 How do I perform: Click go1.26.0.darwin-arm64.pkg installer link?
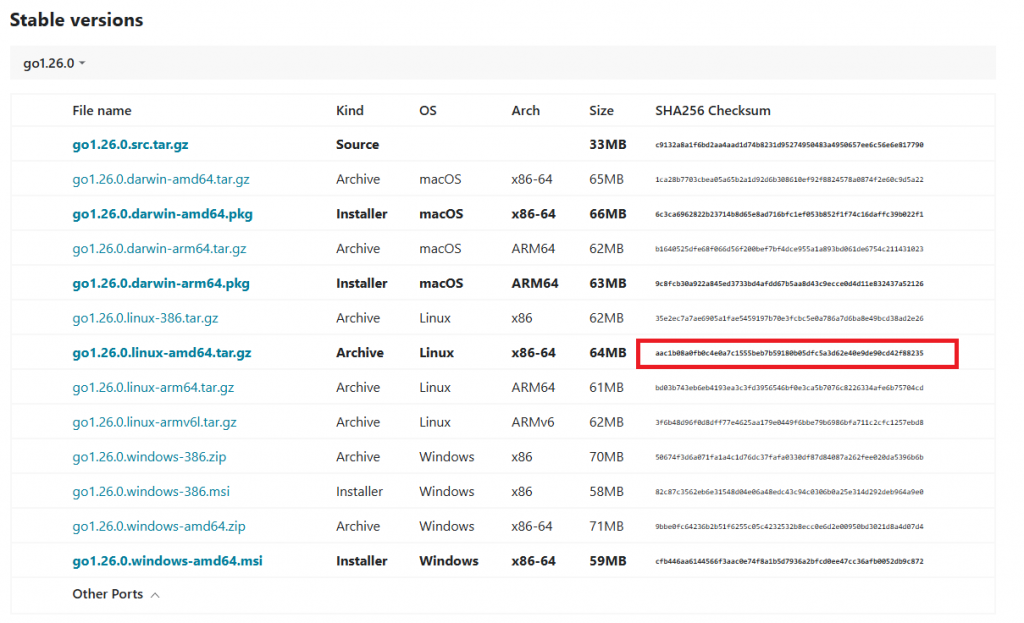point(160,284)
